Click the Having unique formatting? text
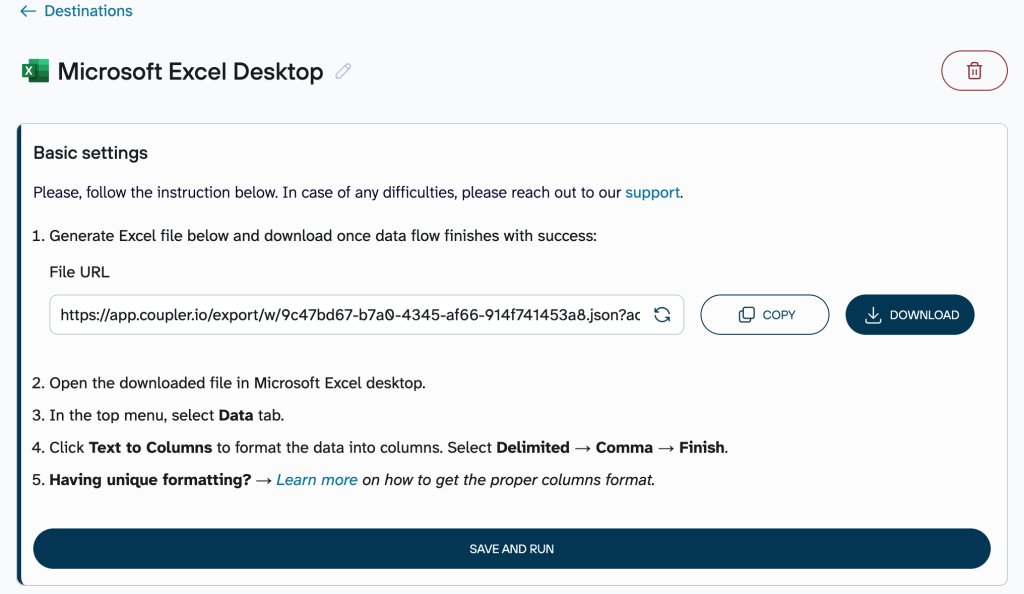This screenshot has height=594, width=1024. tap(150, 480)
